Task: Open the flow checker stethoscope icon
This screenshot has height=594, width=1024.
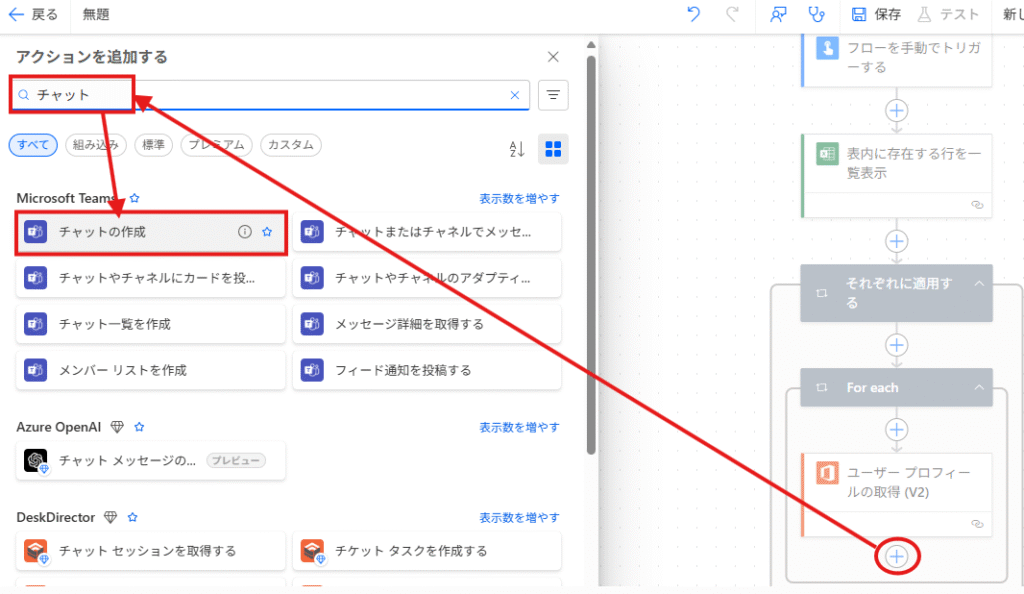Action: coord(816,14)
